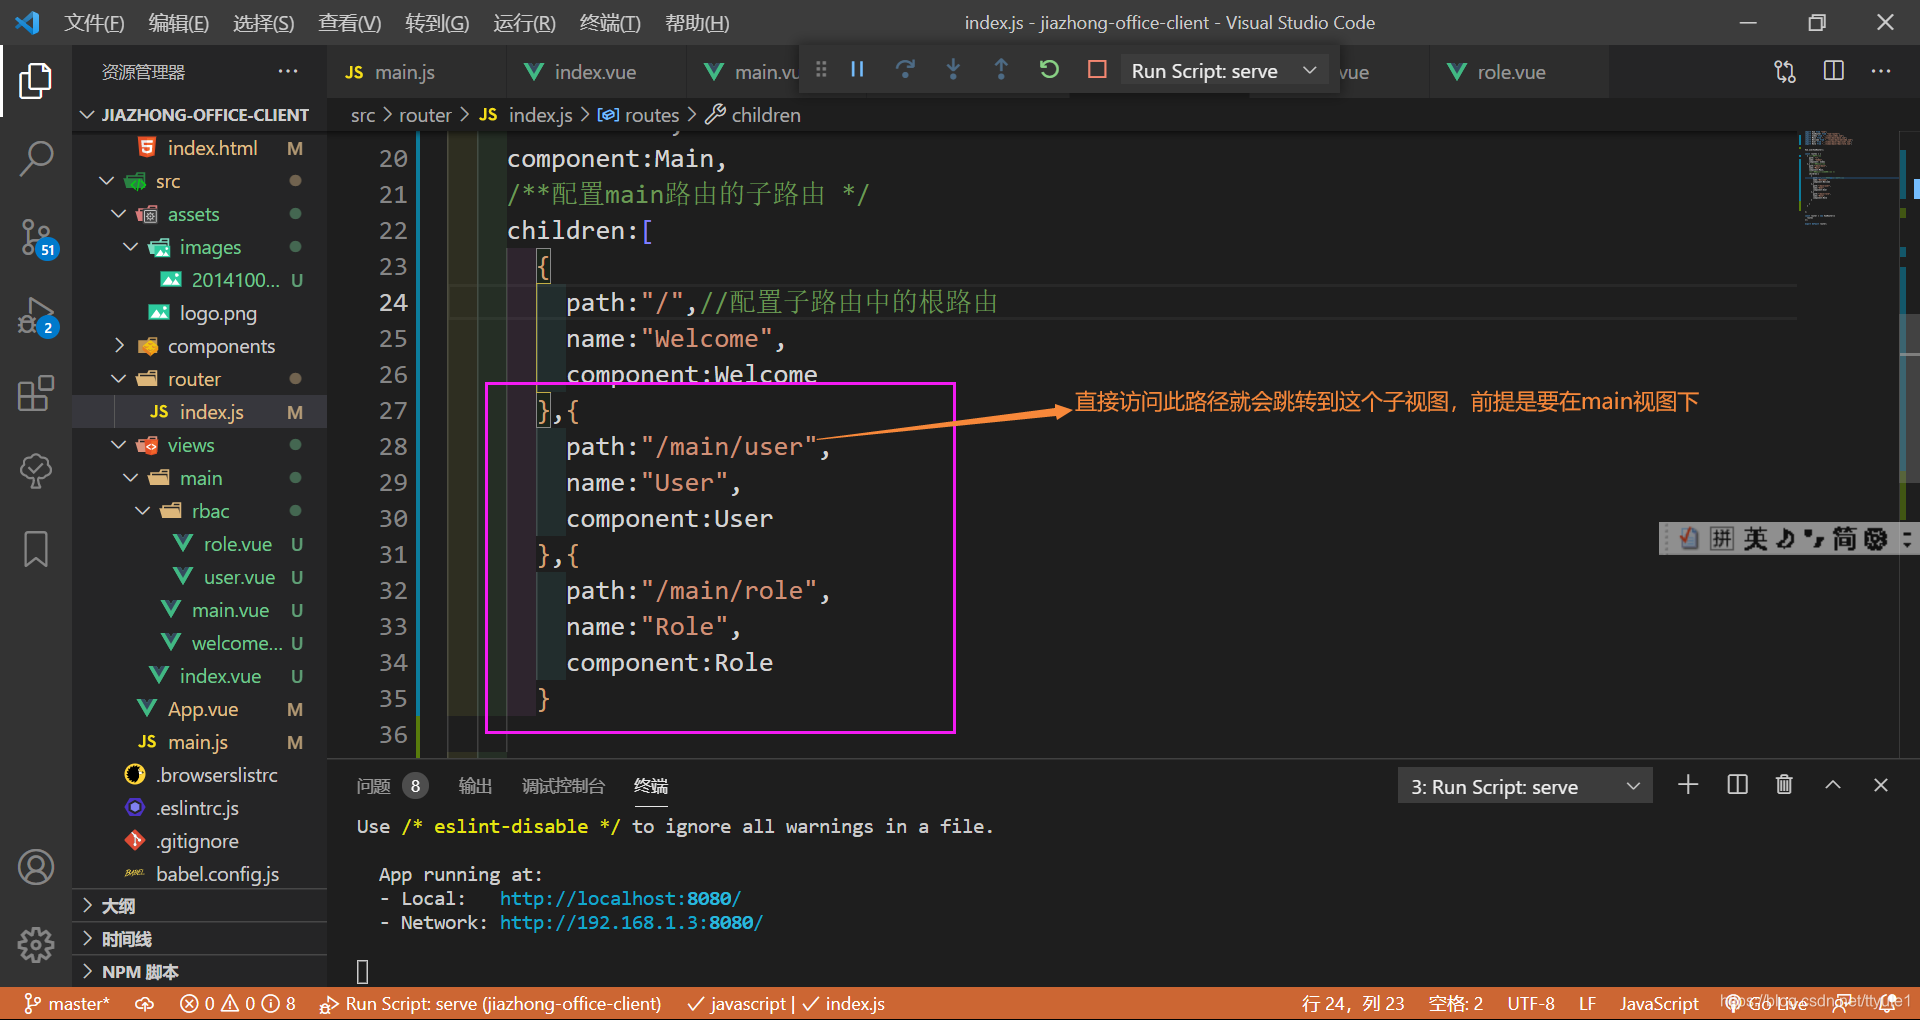Open the Explorer view in activity bar
1920x1020 pixels.
36,81
